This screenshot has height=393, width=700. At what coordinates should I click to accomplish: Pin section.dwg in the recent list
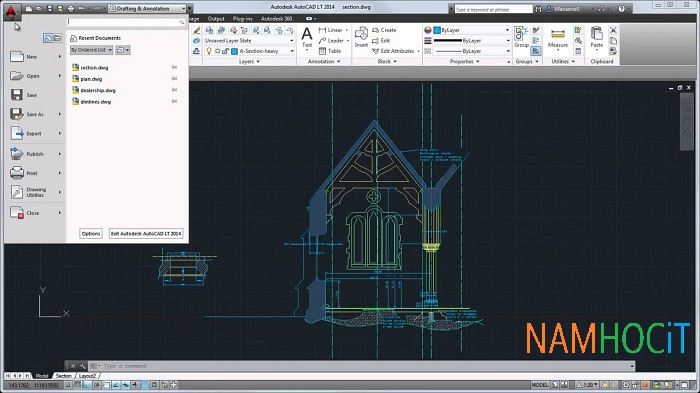point(175,67)
